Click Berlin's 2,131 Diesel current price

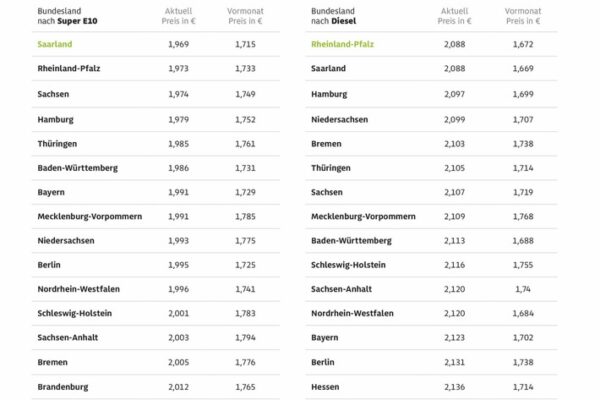(x=455, y=362)
